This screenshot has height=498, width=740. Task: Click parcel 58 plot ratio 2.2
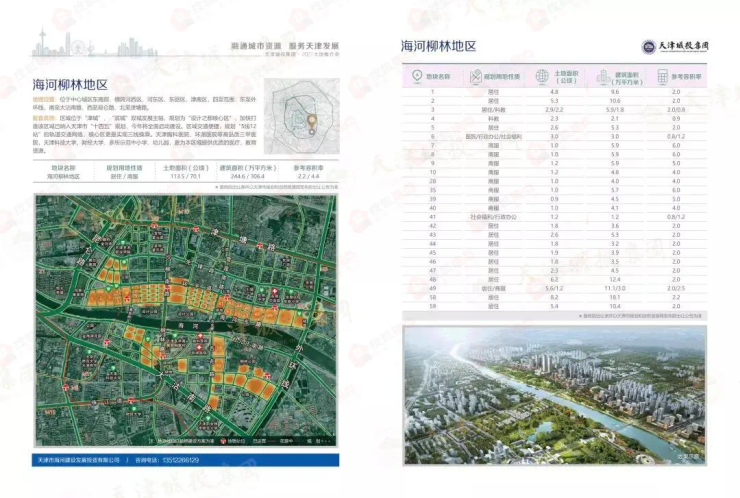point(676,297)
